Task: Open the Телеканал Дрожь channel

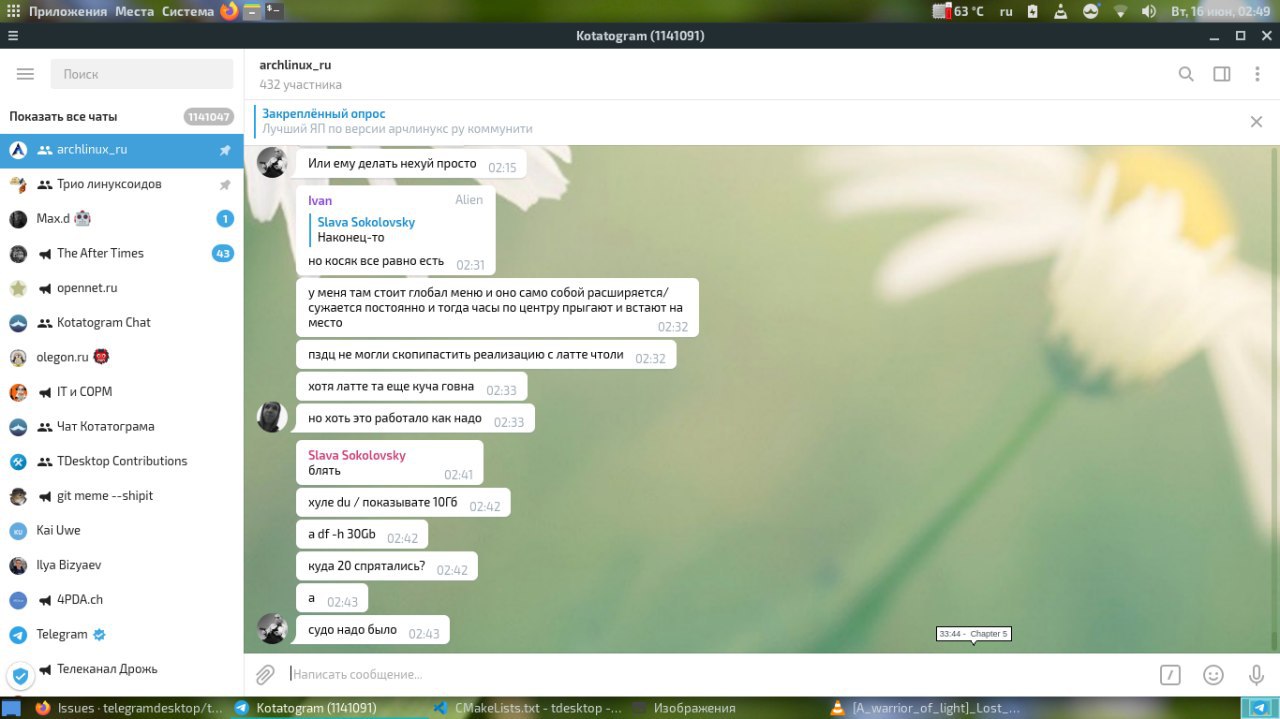Action: (121, 669)
